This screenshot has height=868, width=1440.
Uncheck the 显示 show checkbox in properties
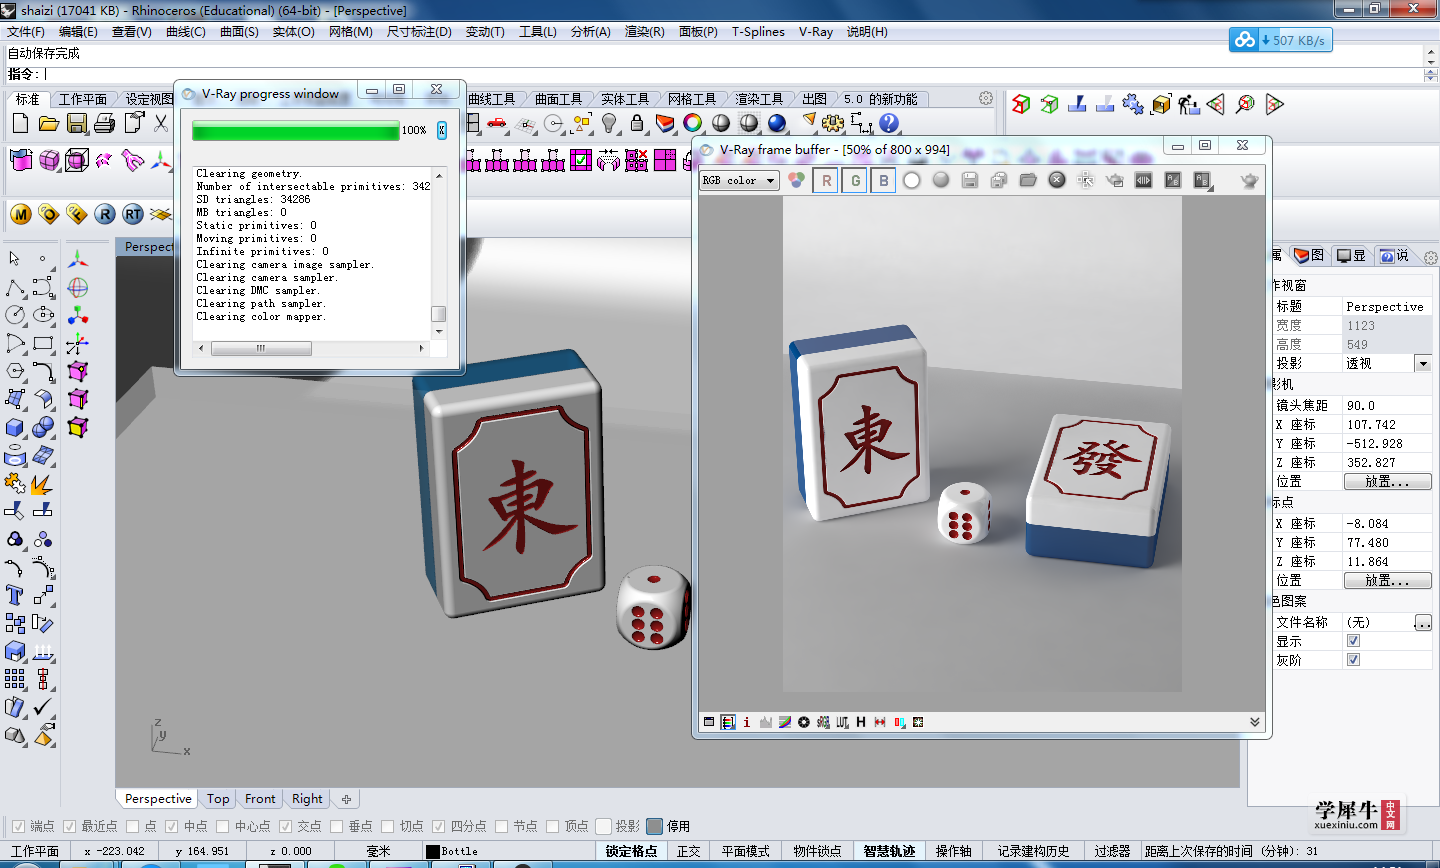[1353, 641]
